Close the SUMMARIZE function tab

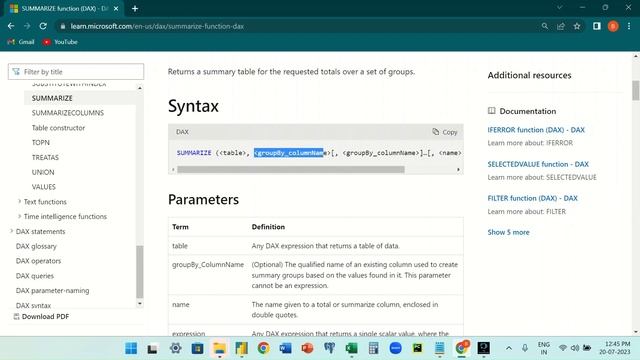(116, 8)
